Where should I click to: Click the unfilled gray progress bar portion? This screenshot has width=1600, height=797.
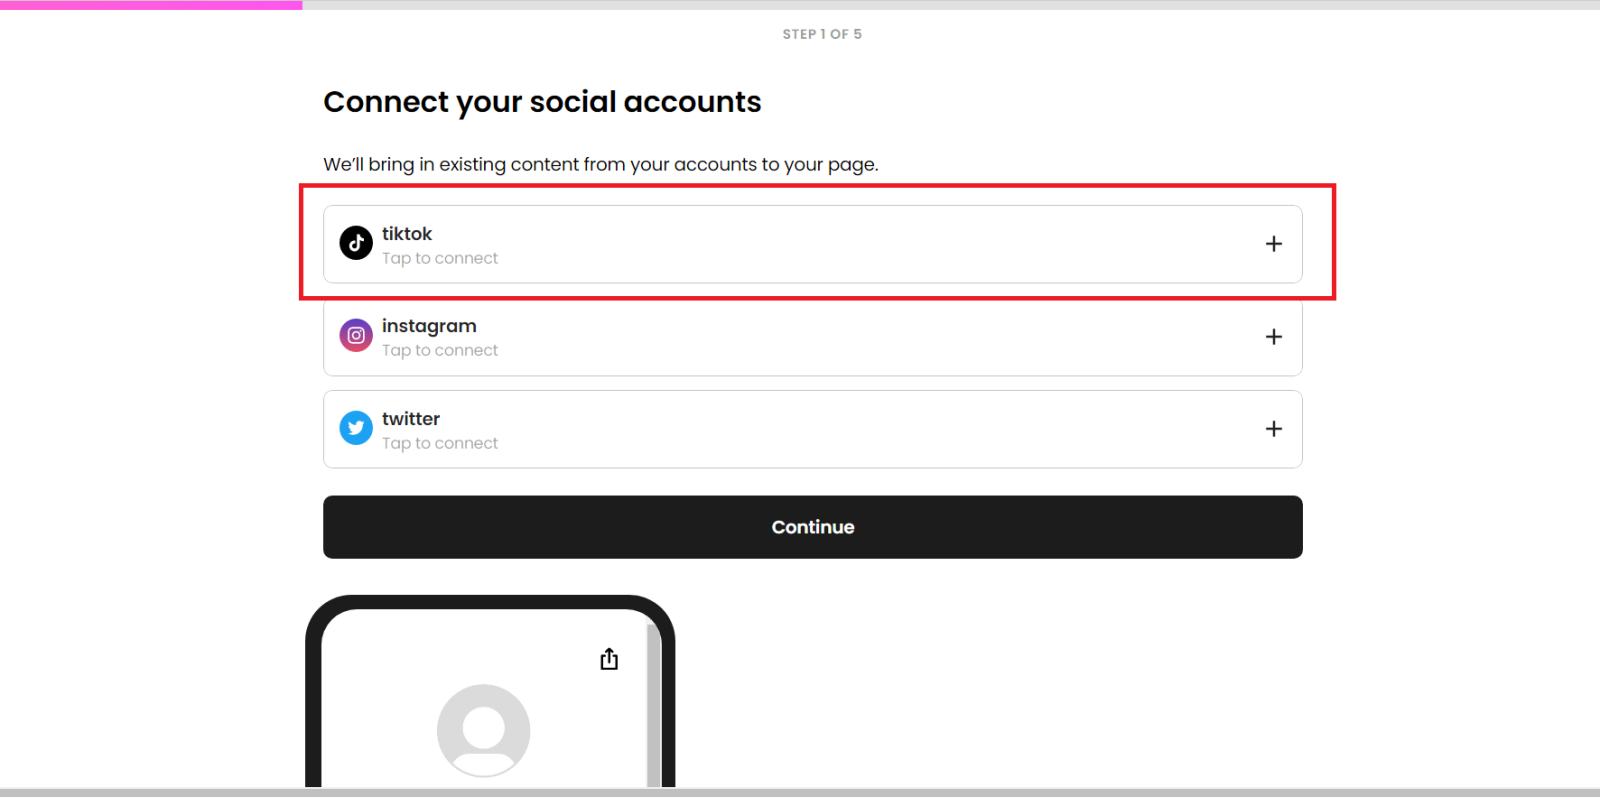click(x=950, y=5)
